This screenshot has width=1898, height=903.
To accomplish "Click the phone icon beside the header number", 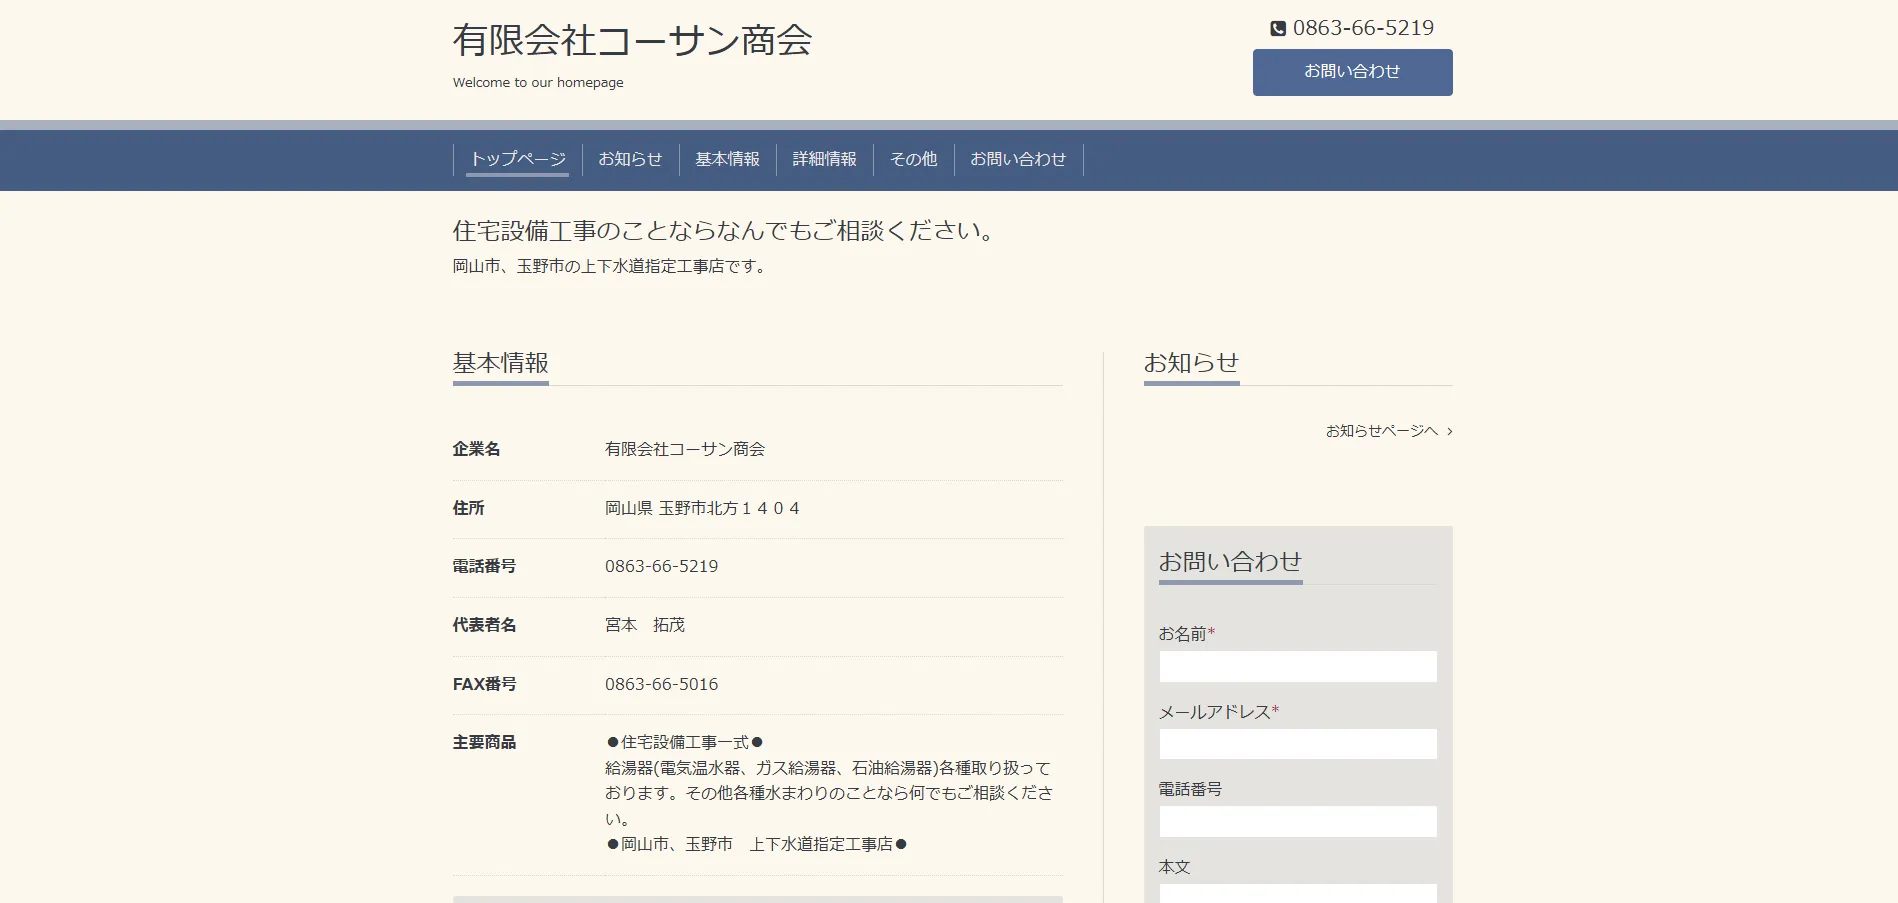I will [x=1278, y=29].
